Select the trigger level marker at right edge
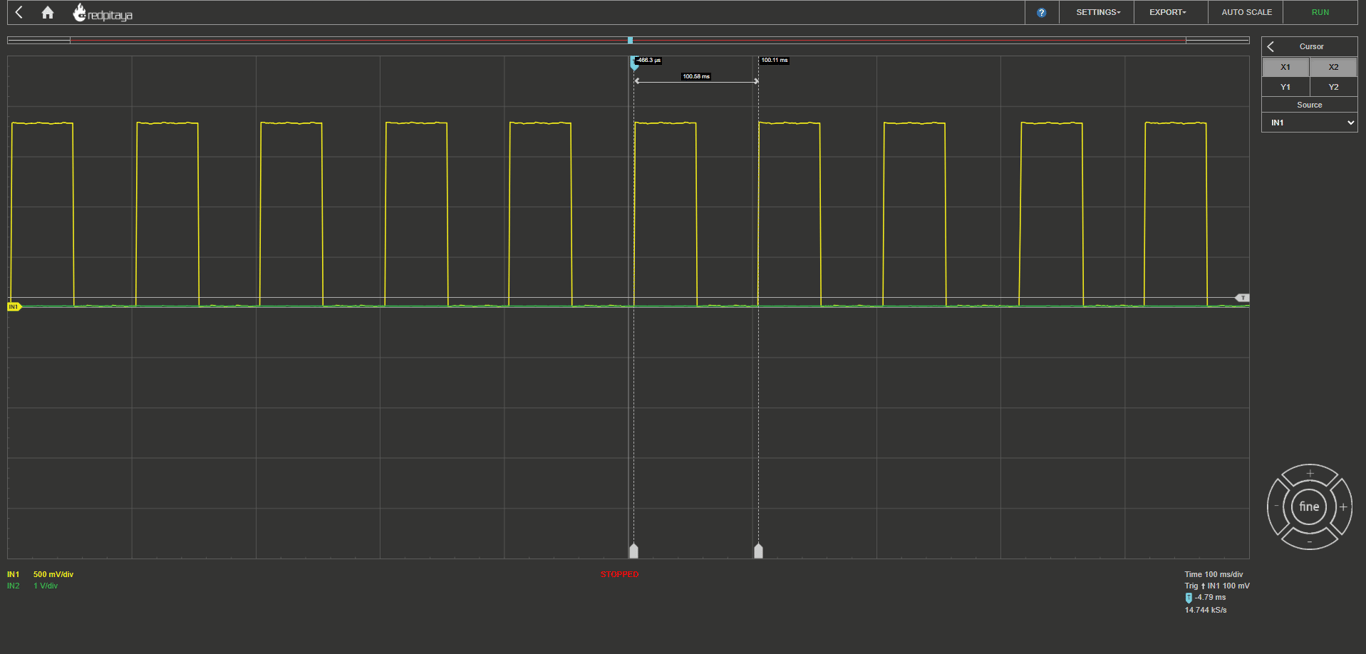The image size is (1366, 654). pyautogui.click(x=1242, y=298)
